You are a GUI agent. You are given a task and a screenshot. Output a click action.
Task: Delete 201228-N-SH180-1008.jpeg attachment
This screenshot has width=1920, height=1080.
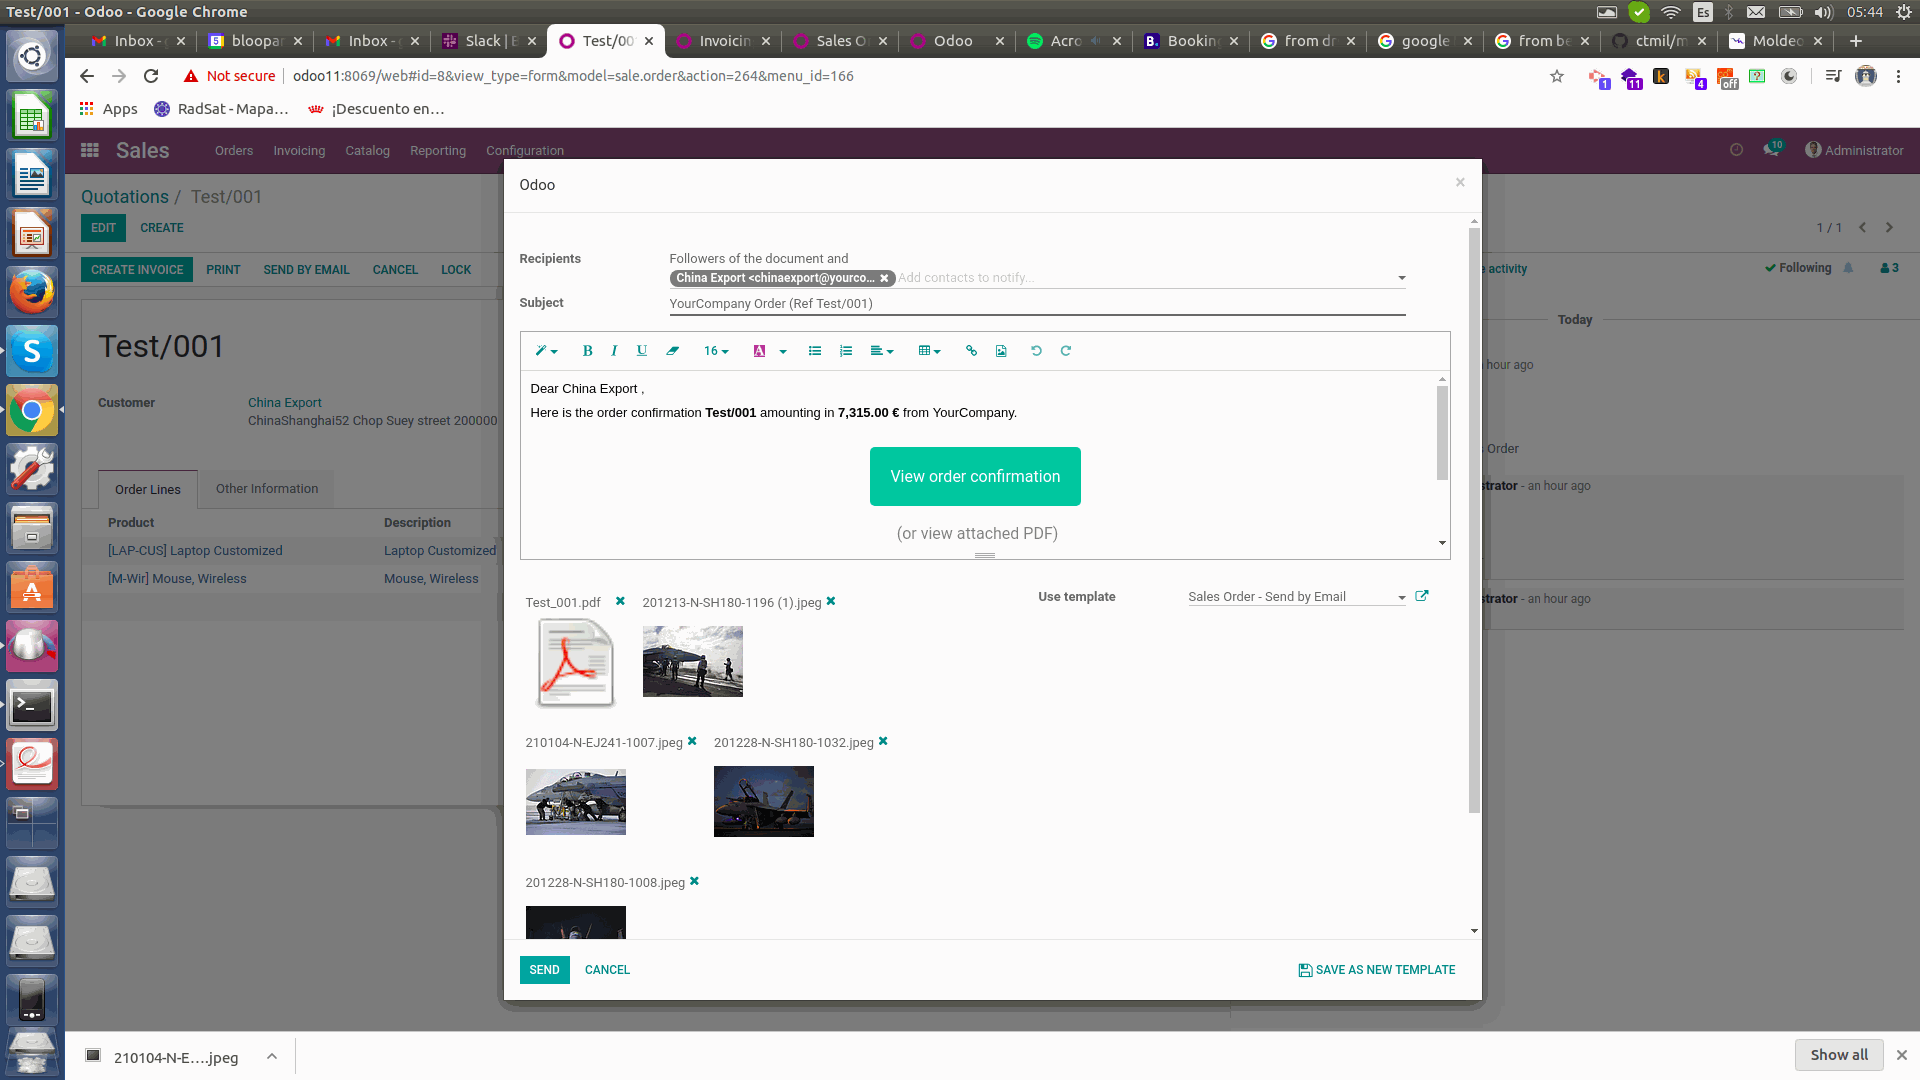coord(694,881)
